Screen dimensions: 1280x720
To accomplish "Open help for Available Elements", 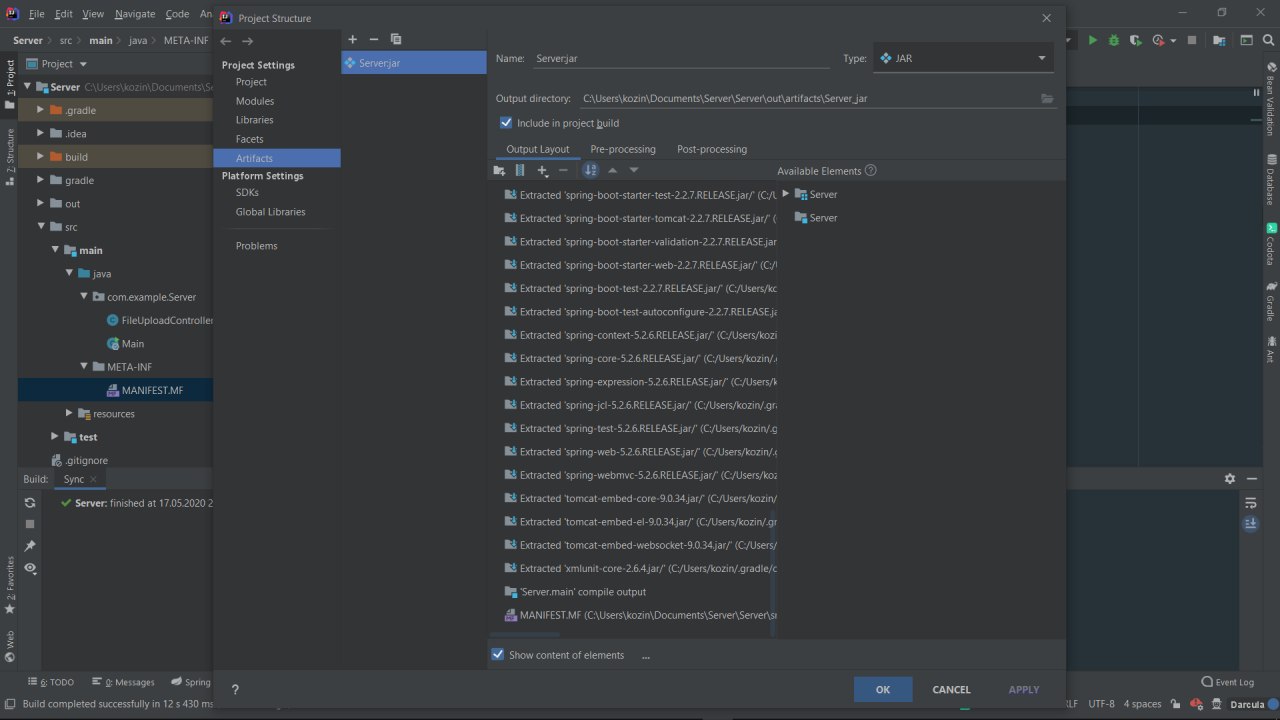I will coord(870,170).
